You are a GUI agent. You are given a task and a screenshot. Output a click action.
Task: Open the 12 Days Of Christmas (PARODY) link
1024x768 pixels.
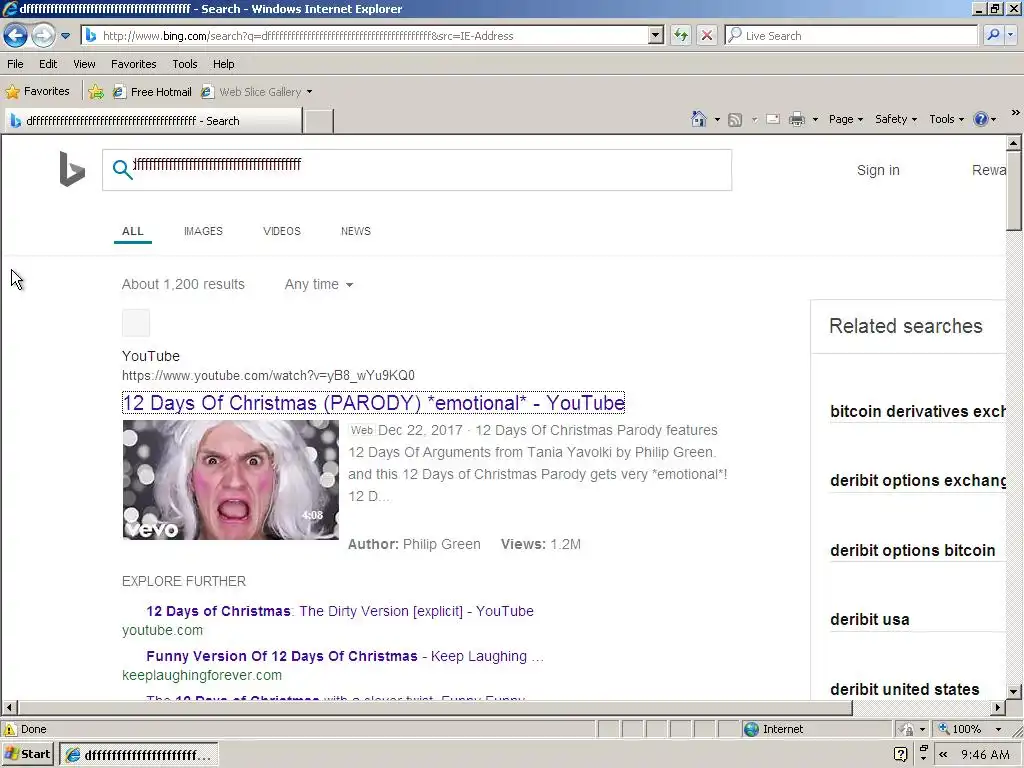[x=374, y=402]
